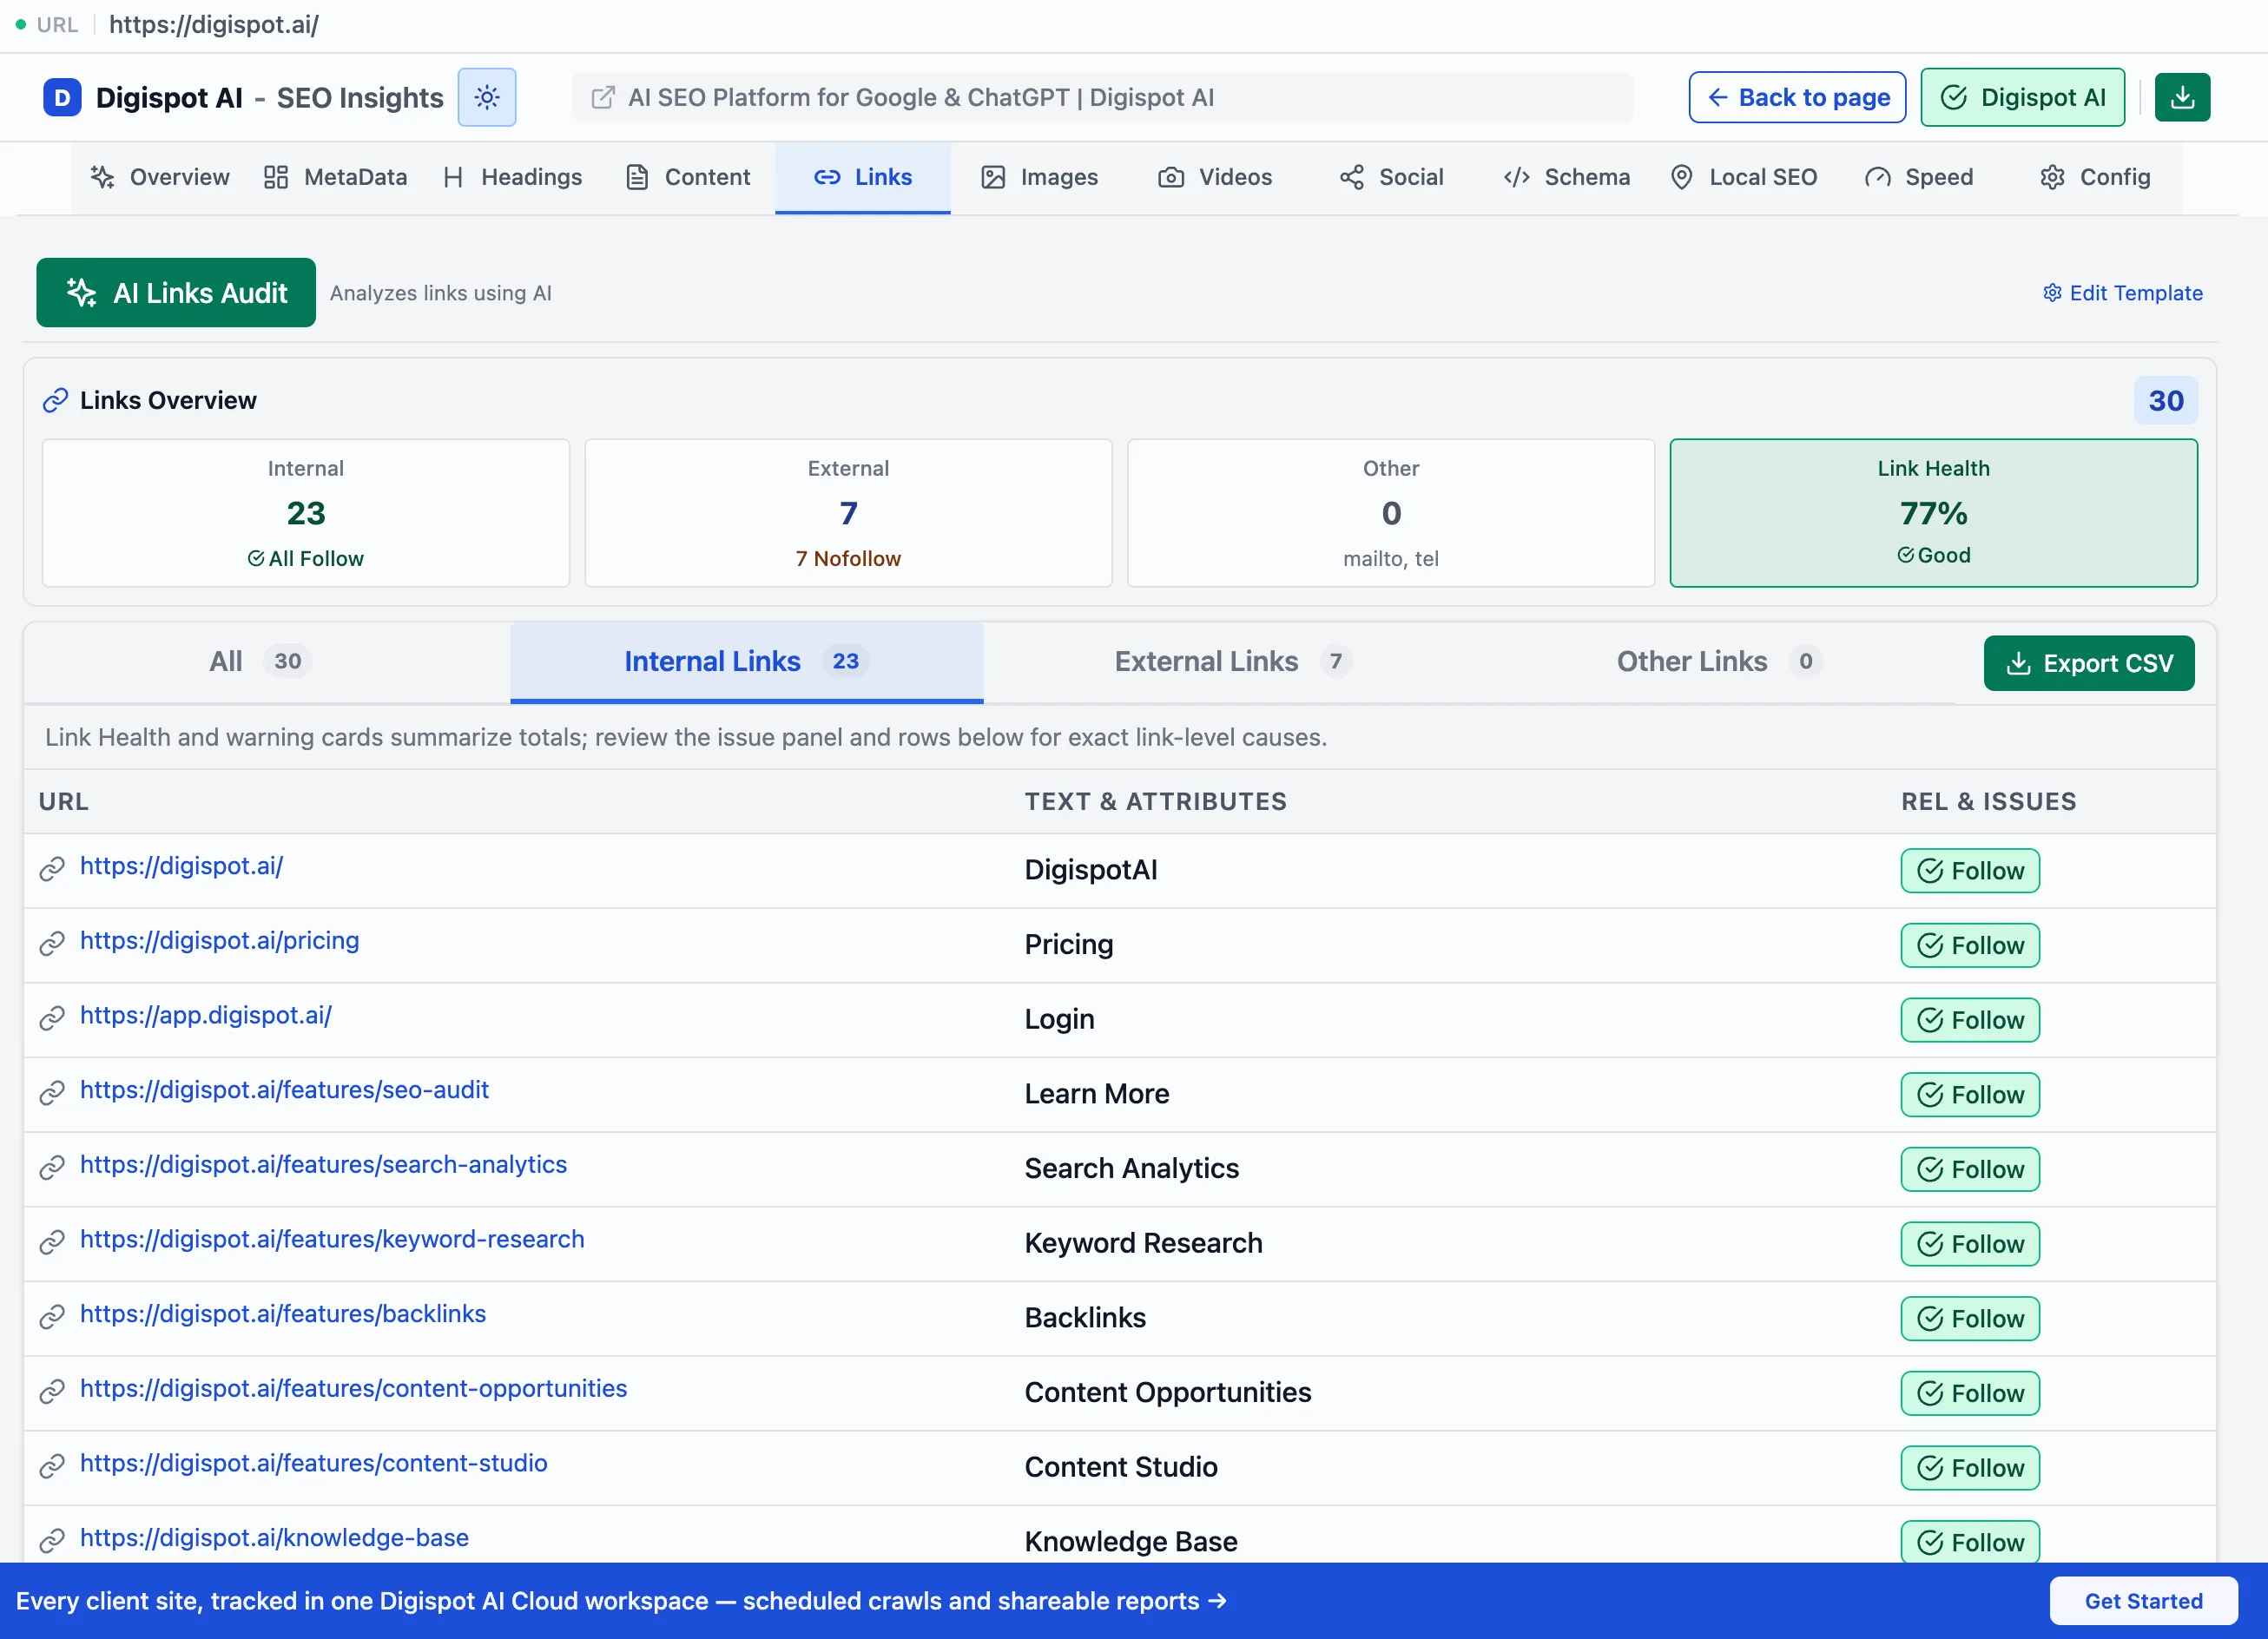Image resolution: width=2268 pixels, height=1639 pixels.
Task: Open the Content tab
Action: 688,177
